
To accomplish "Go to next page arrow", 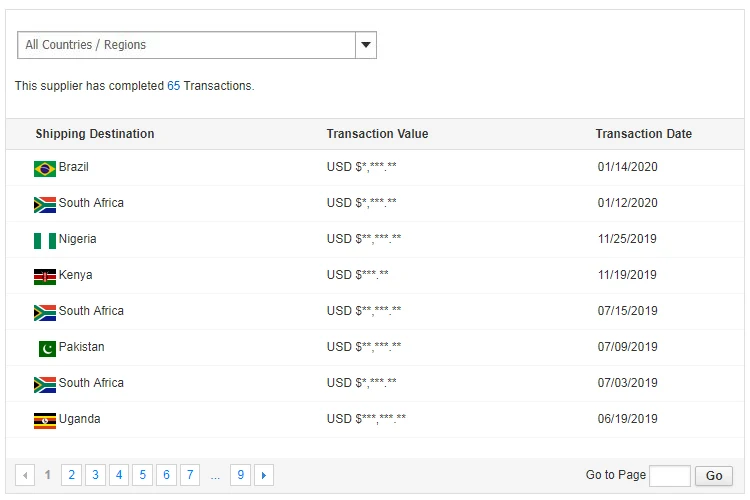I will [x=264, y=475].
